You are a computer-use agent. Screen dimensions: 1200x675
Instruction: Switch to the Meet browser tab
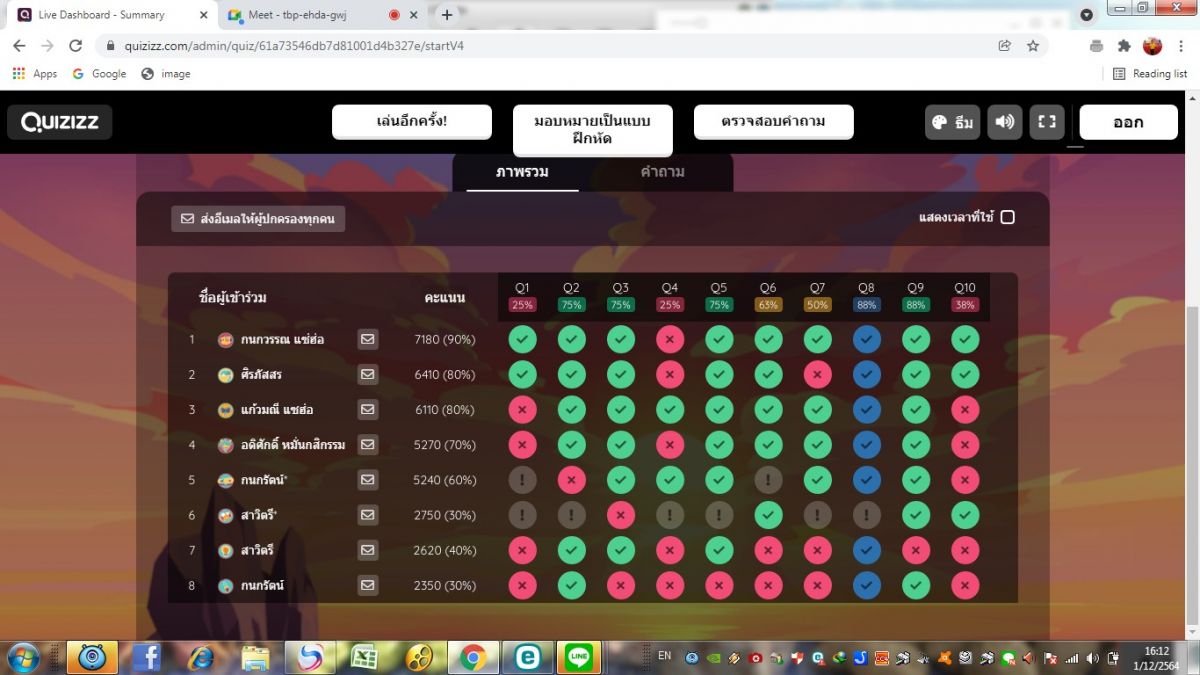300,15
